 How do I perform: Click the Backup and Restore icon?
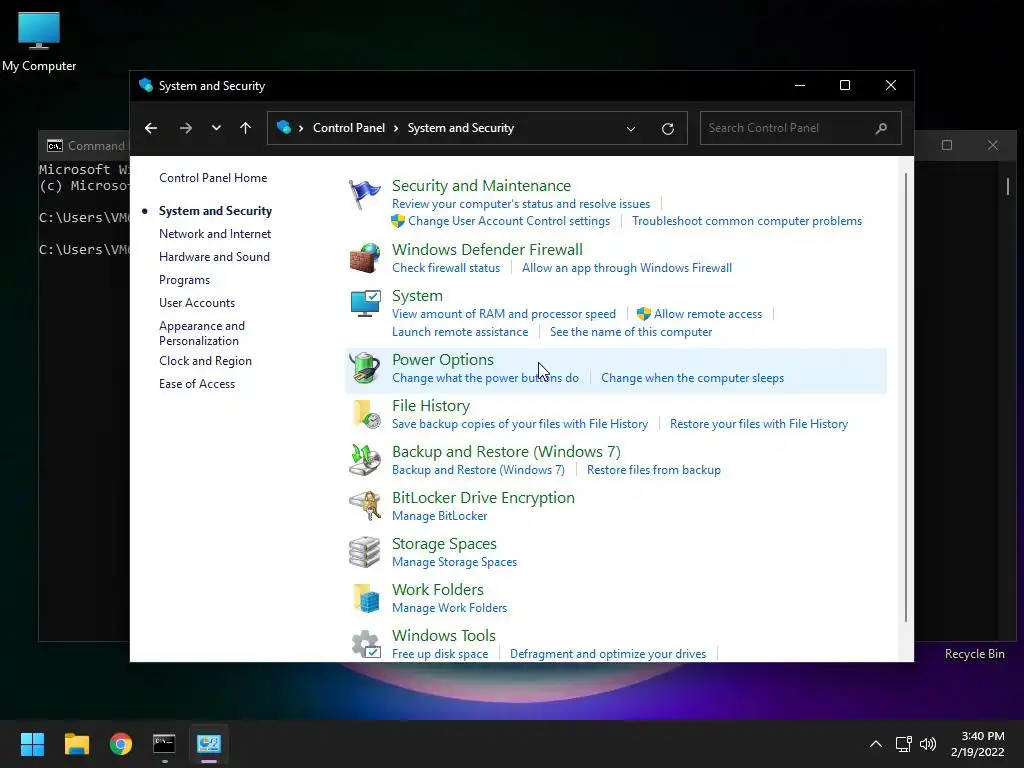coord(364,460)
